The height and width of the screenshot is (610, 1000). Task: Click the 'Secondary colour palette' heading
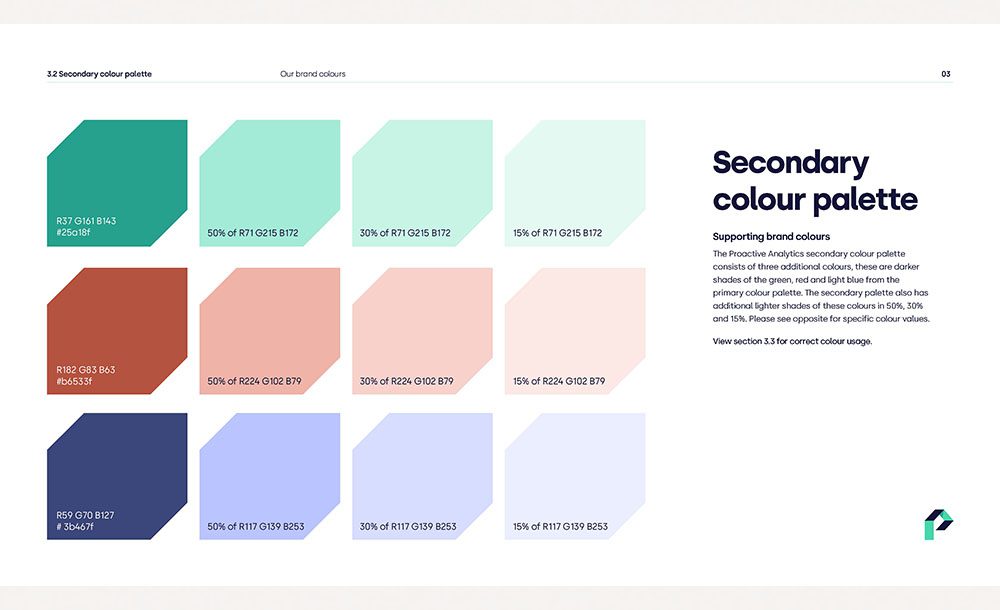[815, 181]
